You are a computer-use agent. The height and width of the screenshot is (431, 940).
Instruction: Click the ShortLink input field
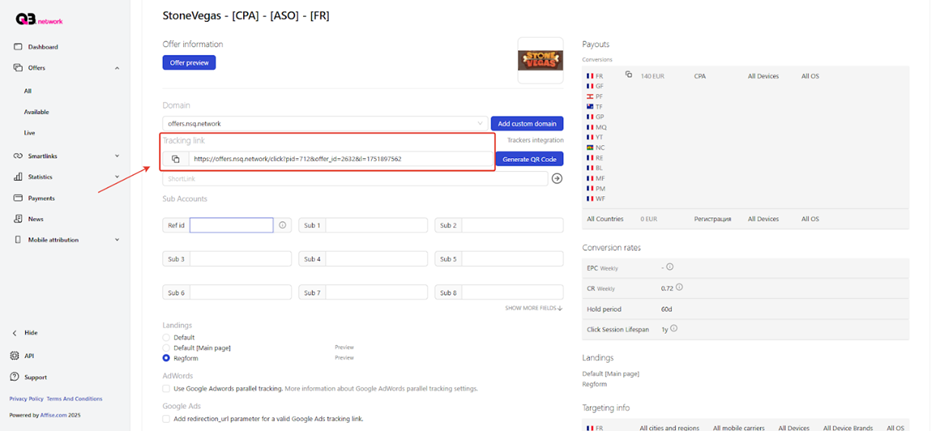coord(355,179)
